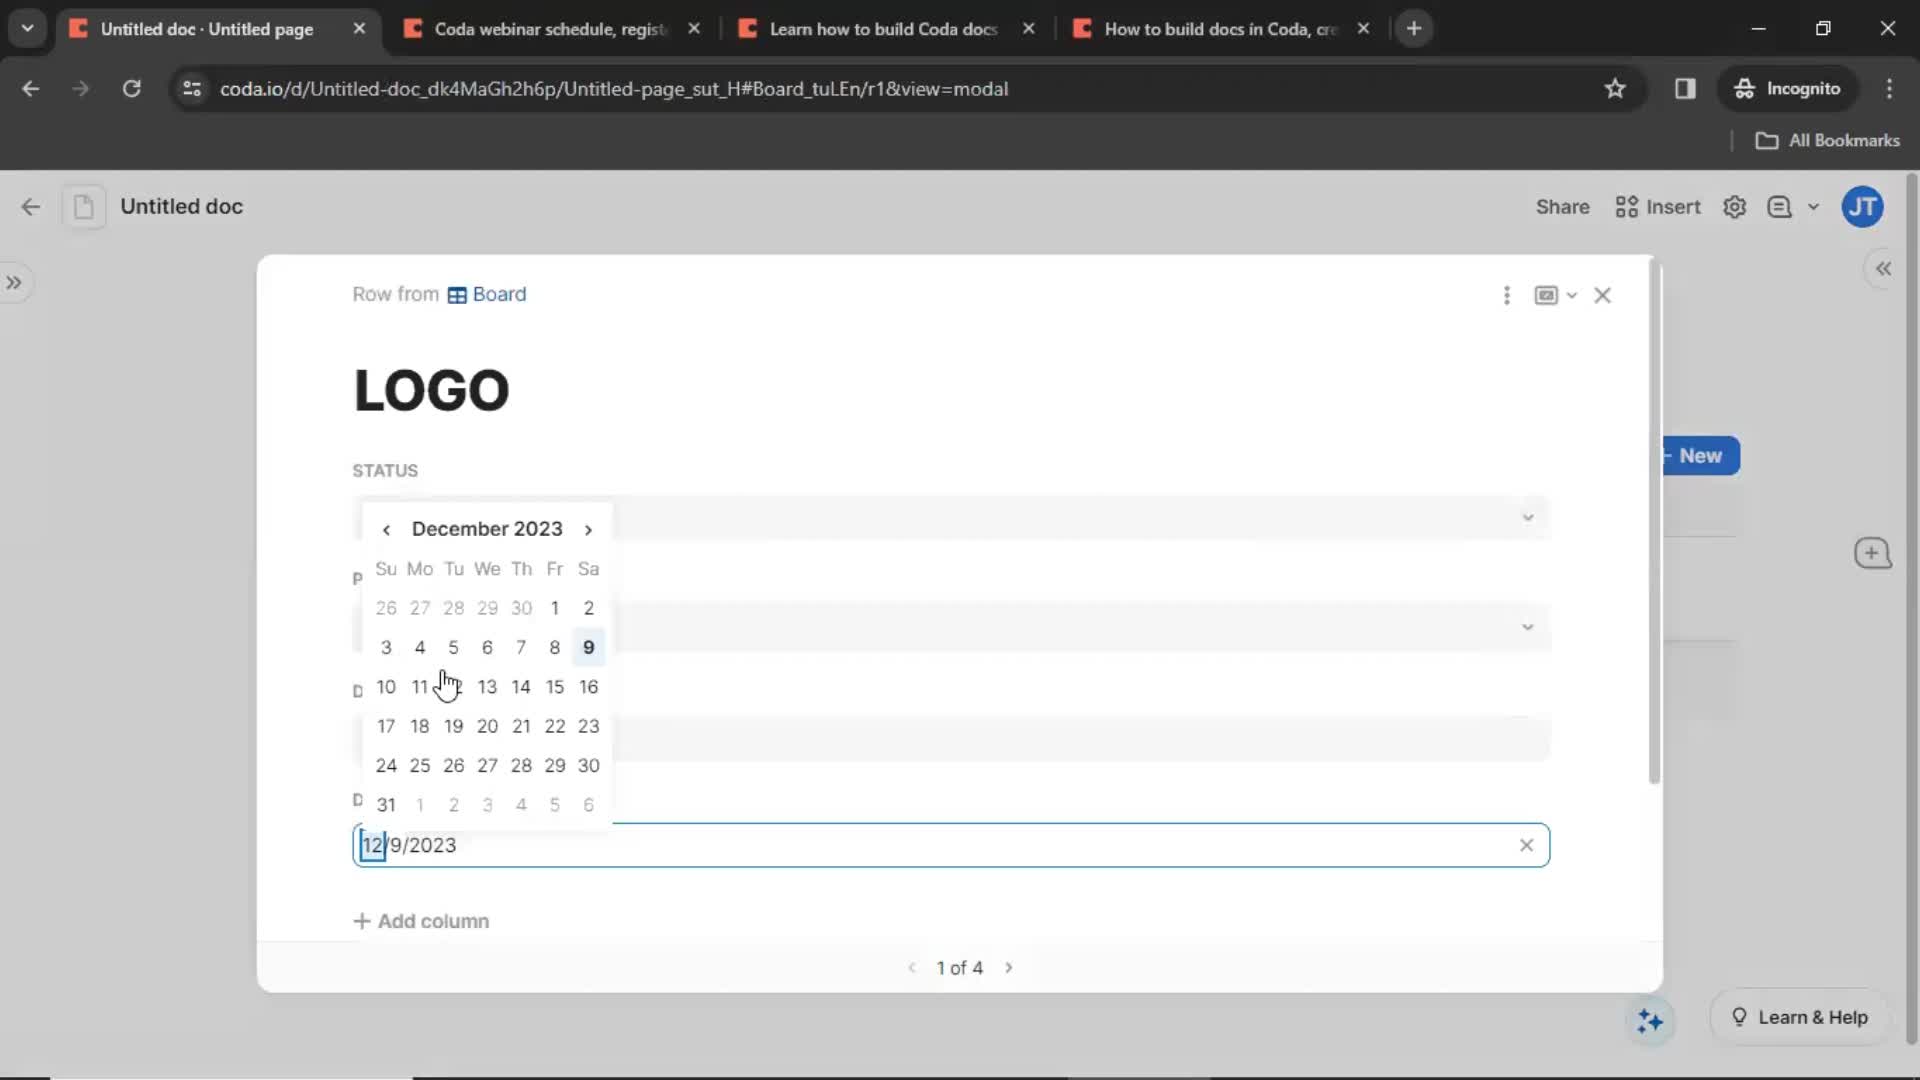Image resolution: width=1920 pixels, height=1080 pixels.
Task: Click the Learn & Help link bottom right
Action: [1800, 1015]
